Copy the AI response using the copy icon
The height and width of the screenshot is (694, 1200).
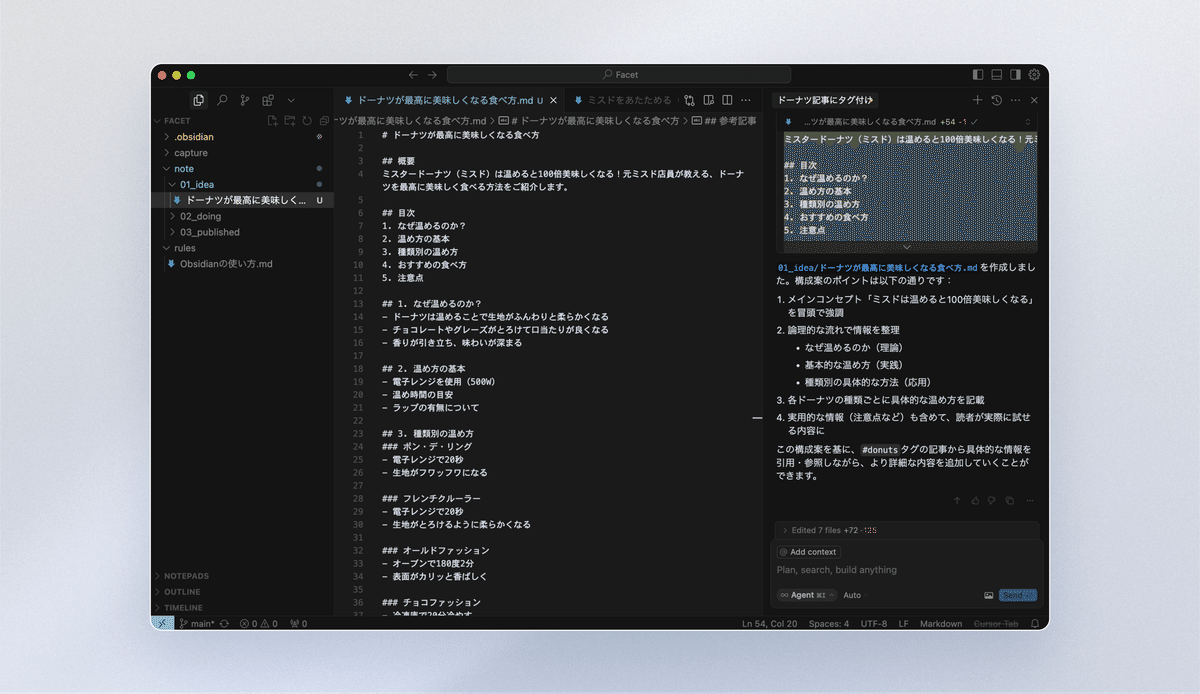point(1010,500)
